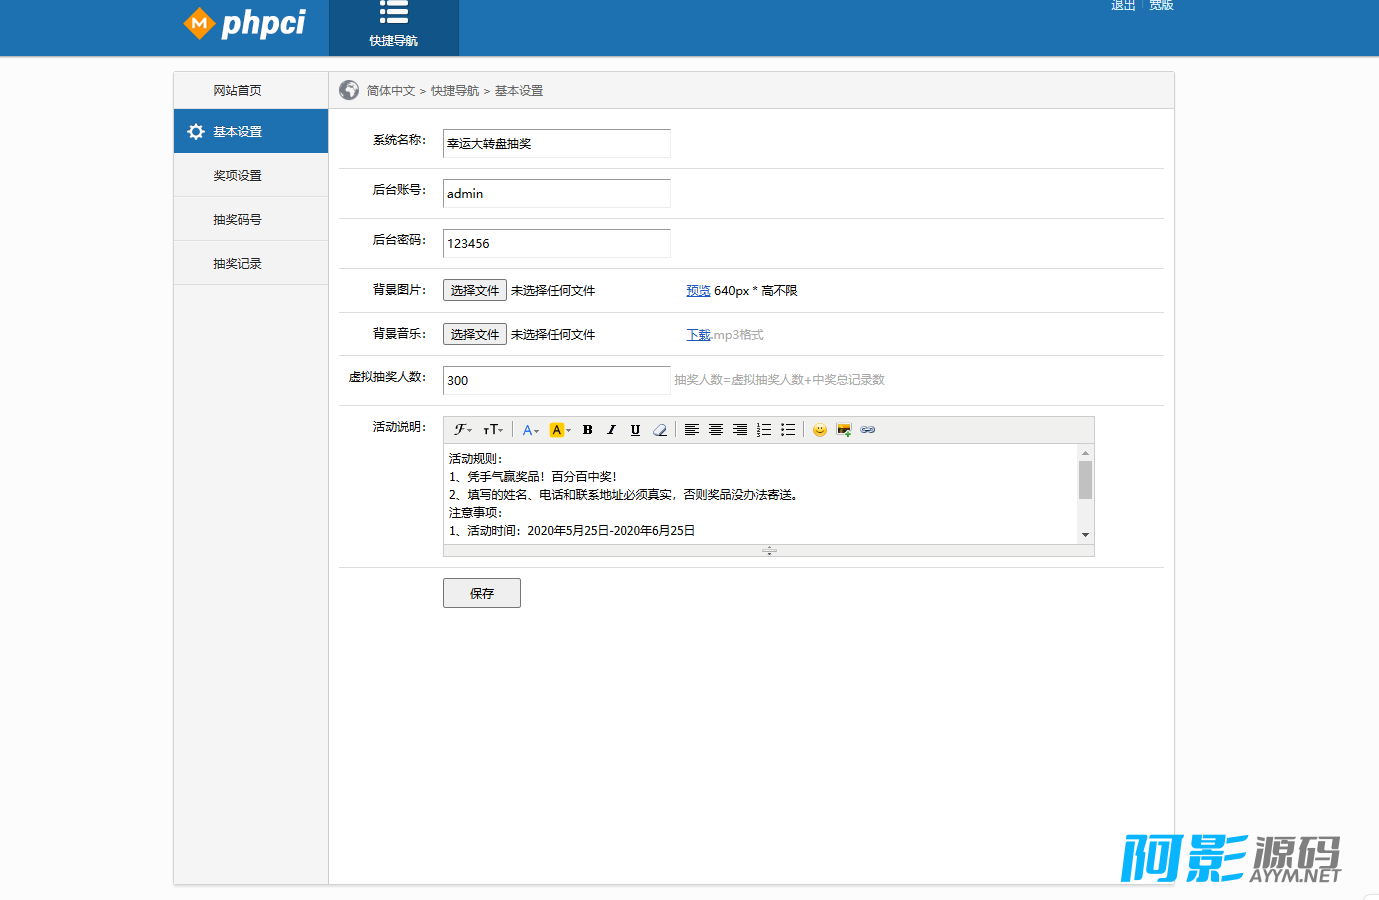The height and width of the screenshot is (900, 1379).
Task: Click the insert image icon
Action: (844, 430)
